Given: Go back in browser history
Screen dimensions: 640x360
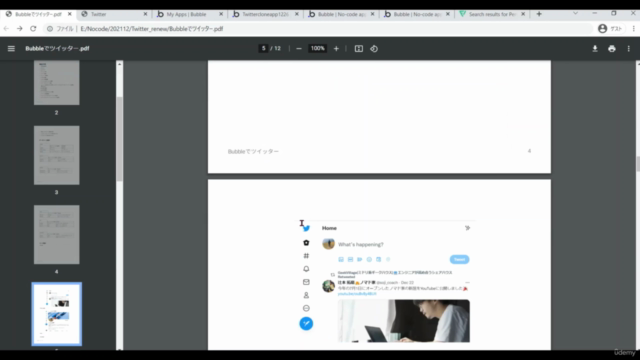Looking at the screenshot, I should [x=6, y=29].
